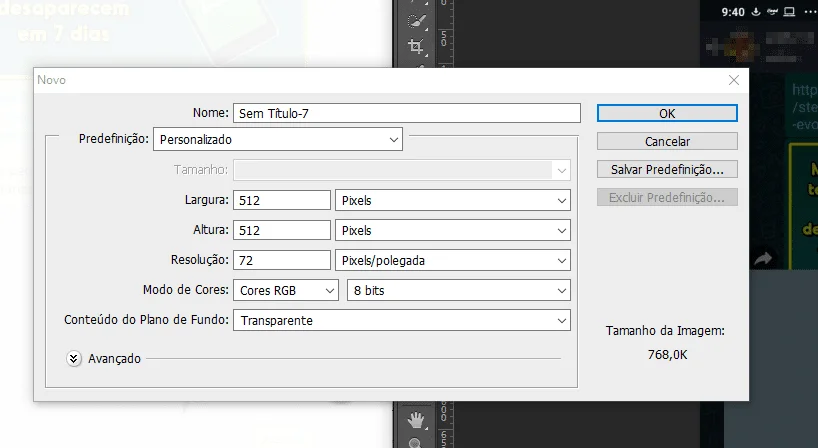Select the Crop tool in Photoshop toolbar
This screenshot has width=818, height=448.
coord(416,46)
